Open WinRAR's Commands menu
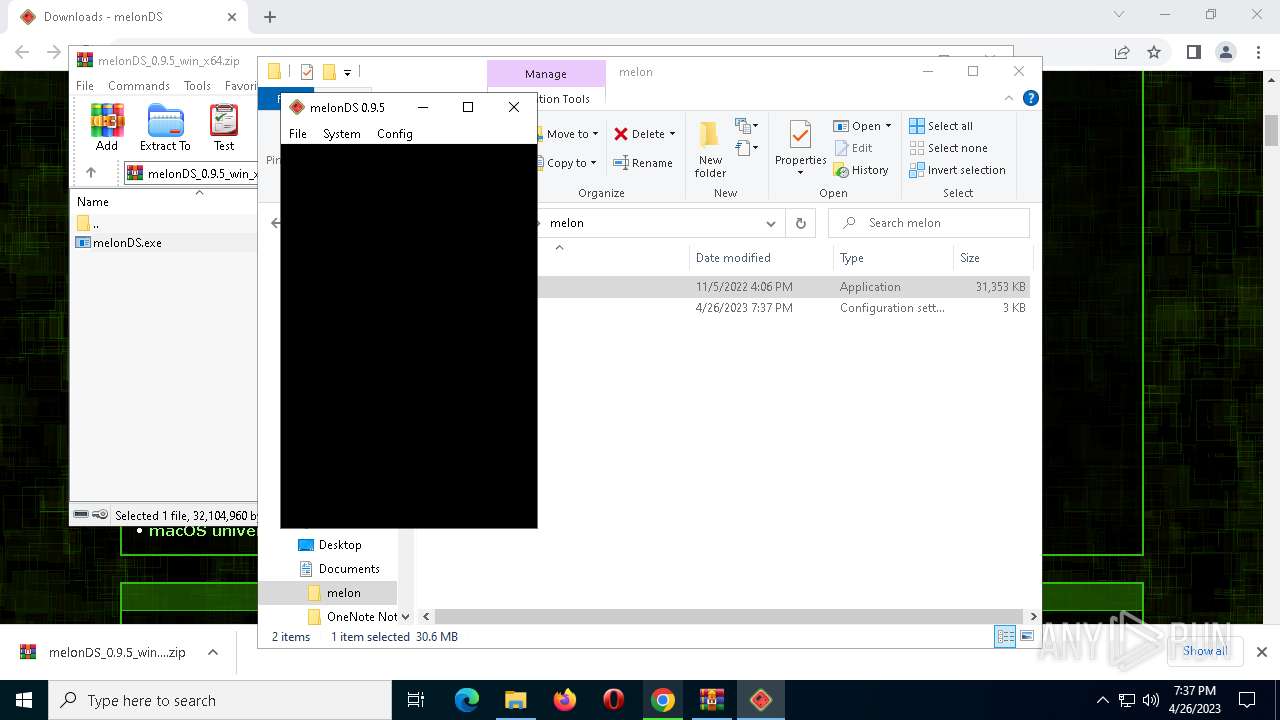This screenshot has height=720, width=1280. point(139,86)
